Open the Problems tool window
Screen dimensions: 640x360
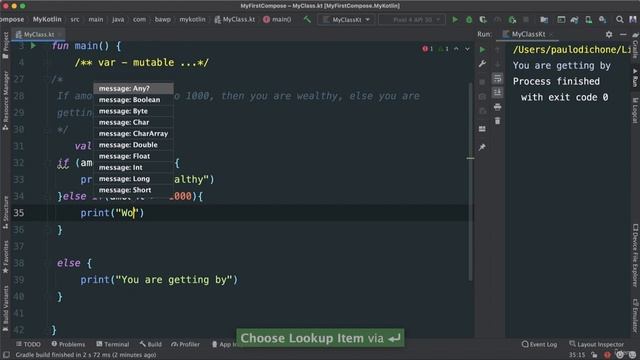pos(68,344)
